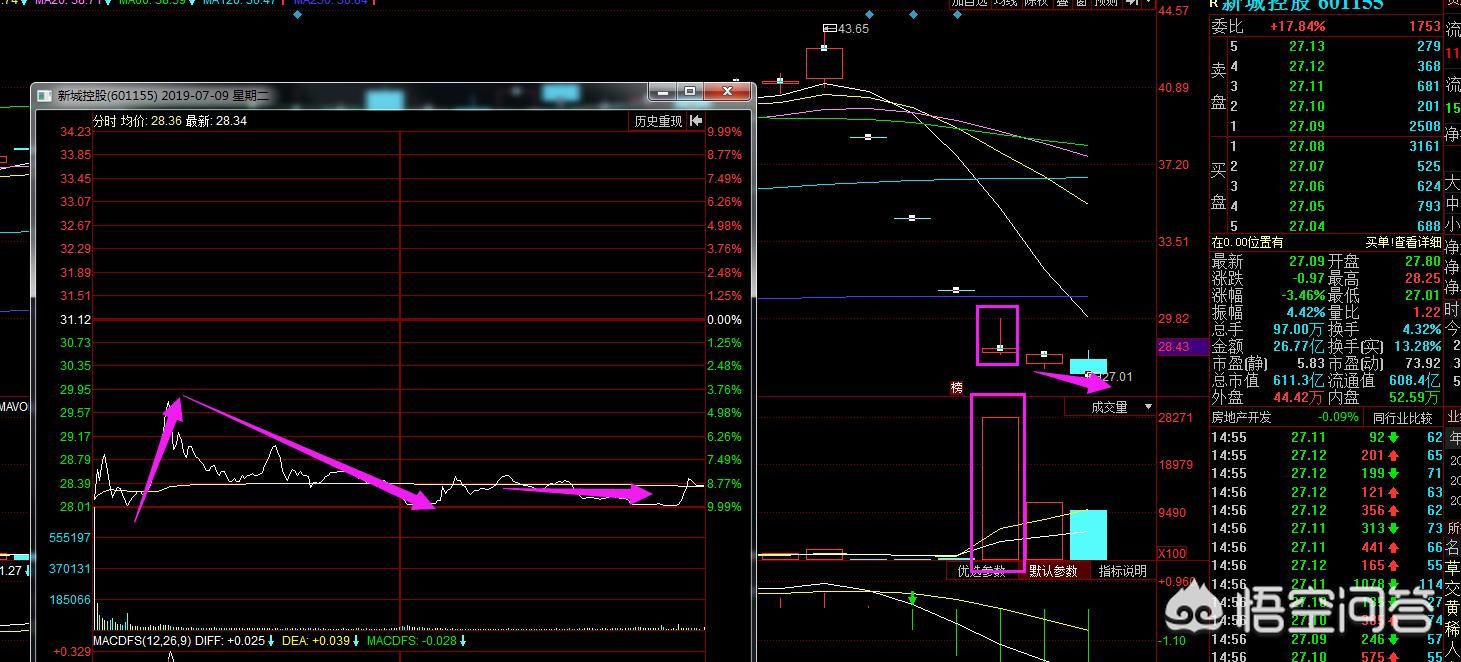Open the 优选参数 tab
Screen dimensions: 1461x662
981,571
